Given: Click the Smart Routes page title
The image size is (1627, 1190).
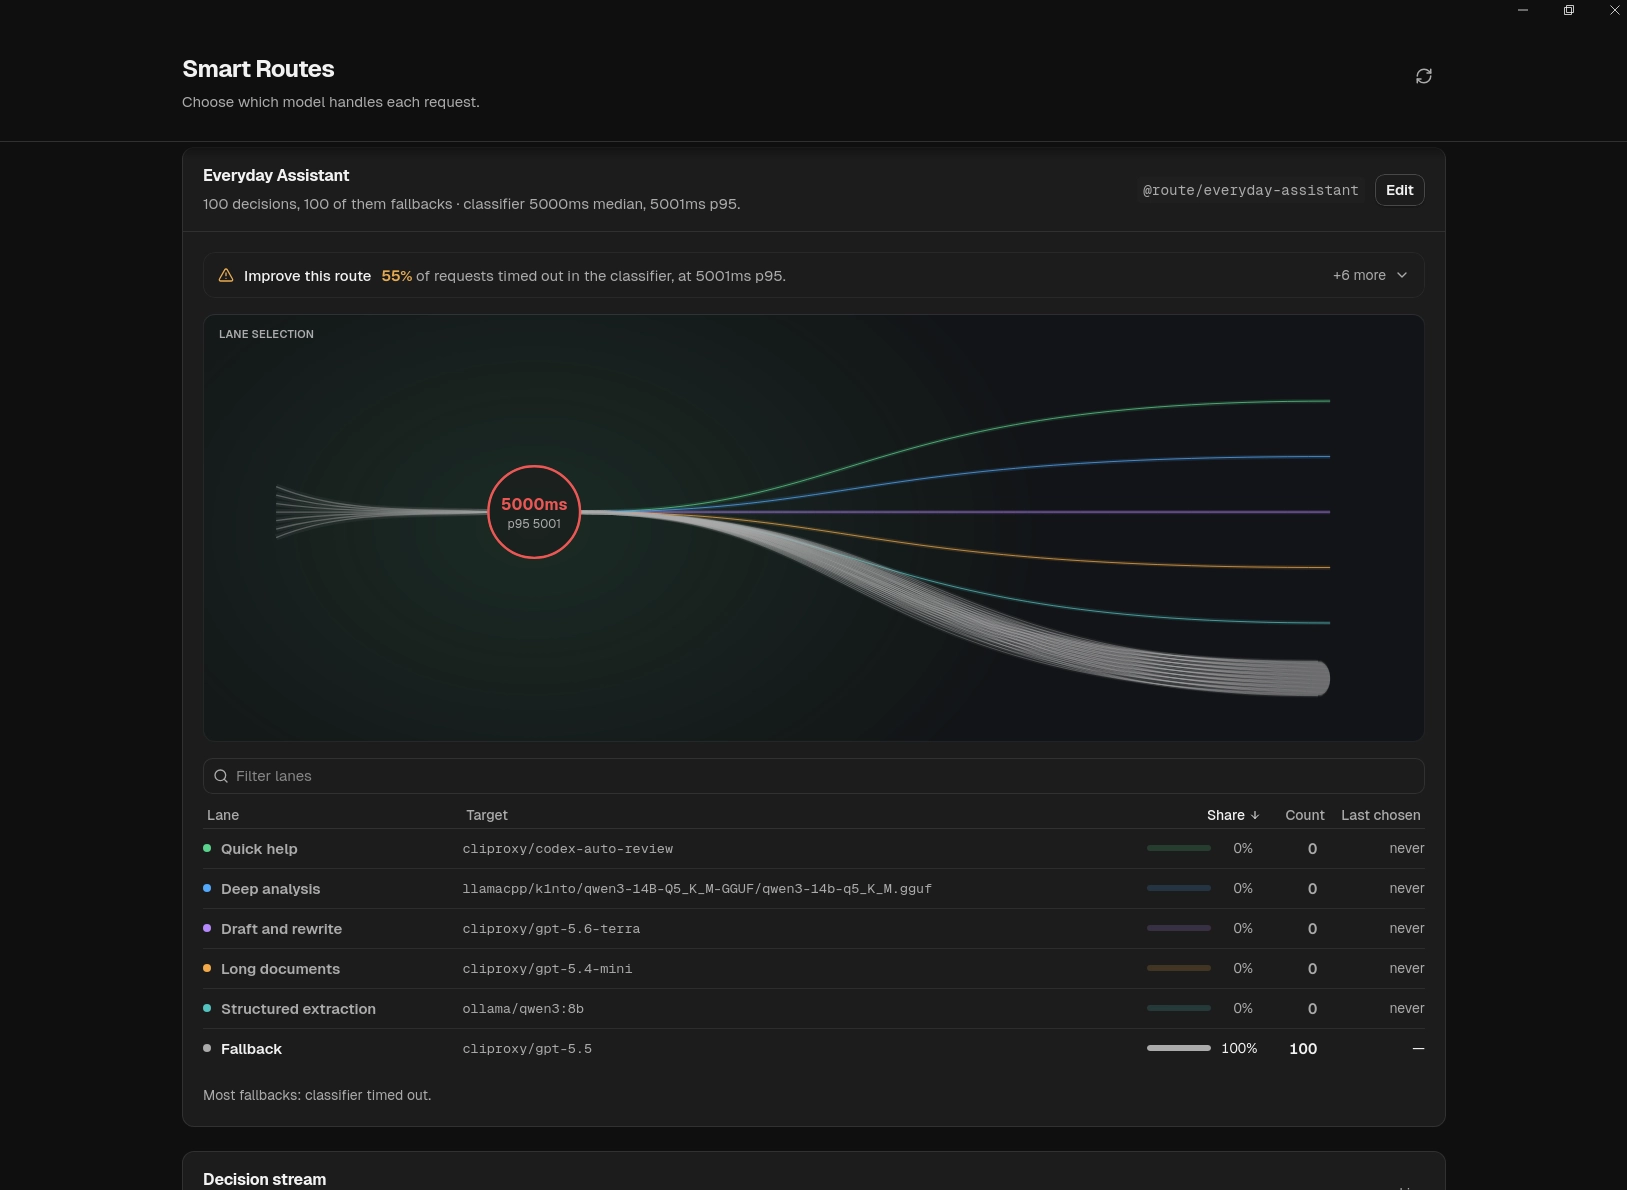Looking at the screenshot, I should [x=258, y=69].
